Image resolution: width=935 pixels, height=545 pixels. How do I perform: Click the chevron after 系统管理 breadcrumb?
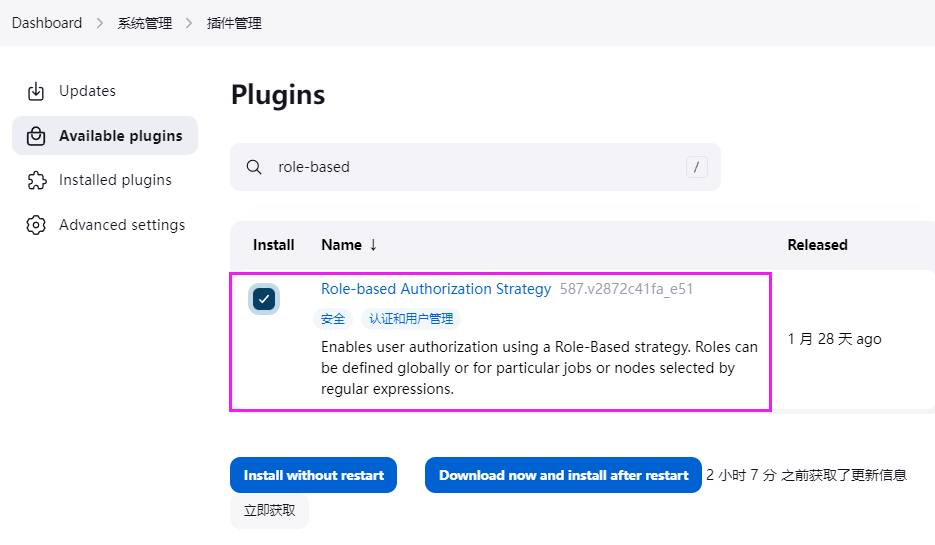tap(190, 23)
